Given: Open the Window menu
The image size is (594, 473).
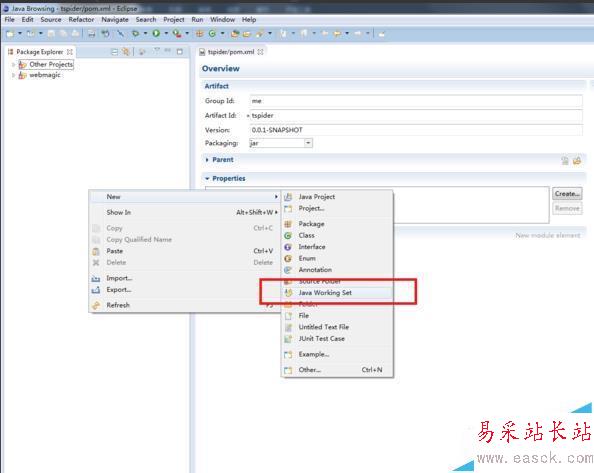Looking at the screenshot, I should point(222,20).
